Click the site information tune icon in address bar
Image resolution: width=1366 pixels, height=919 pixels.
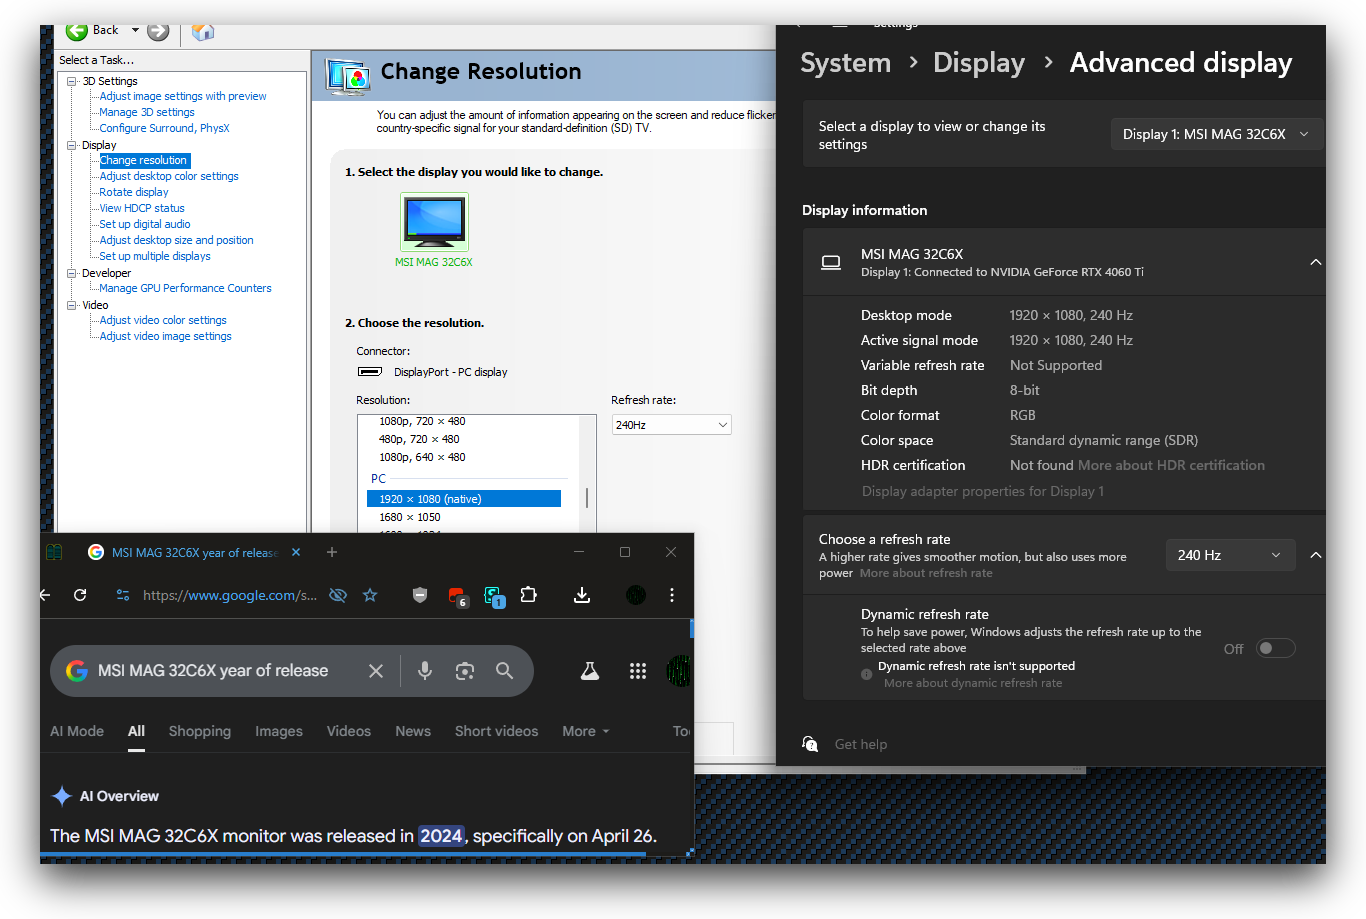click(123, 595)
